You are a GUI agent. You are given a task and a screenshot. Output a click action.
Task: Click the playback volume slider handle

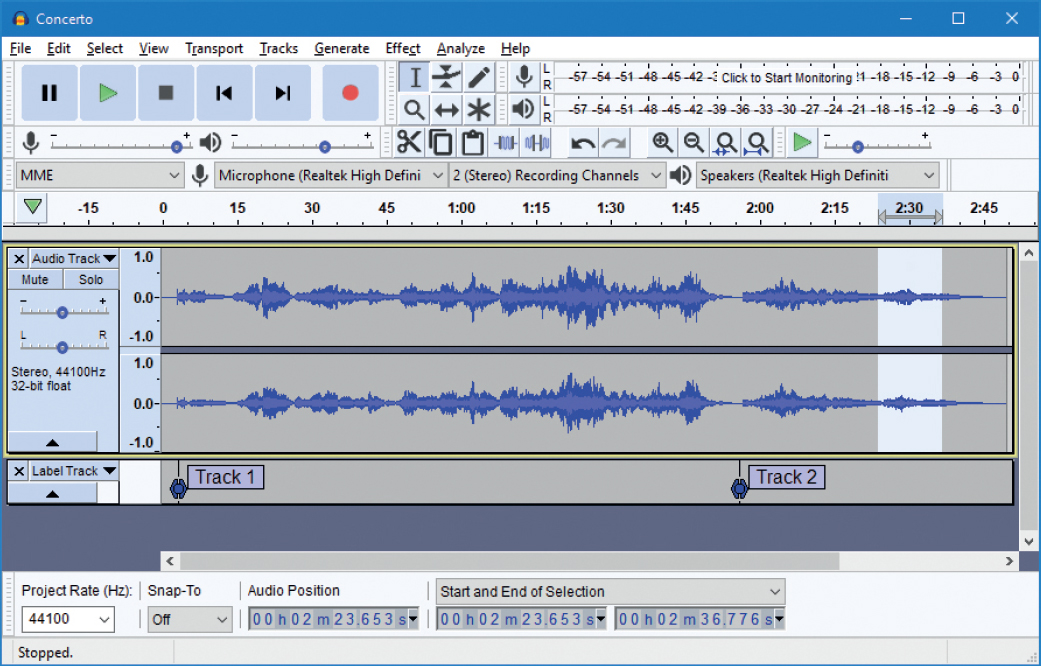pos(324,147)
